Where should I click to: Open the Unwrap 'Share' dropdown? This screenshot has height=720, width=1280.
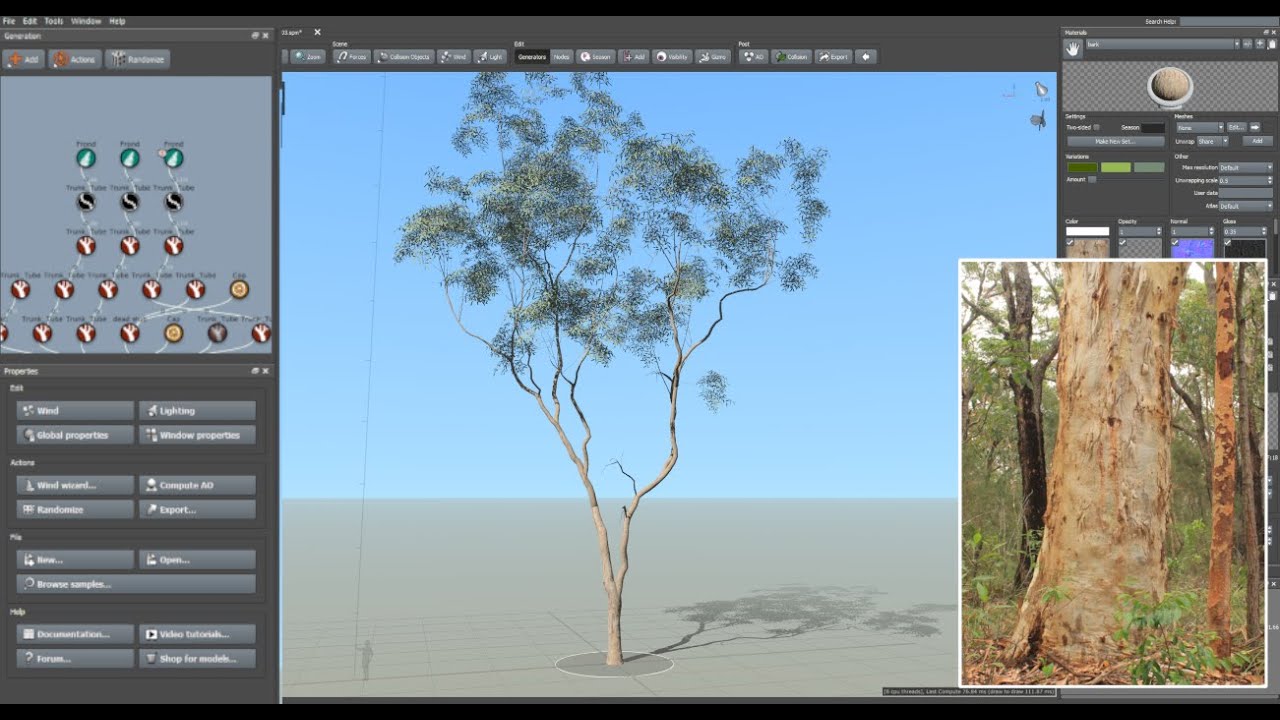[1212, 141]
